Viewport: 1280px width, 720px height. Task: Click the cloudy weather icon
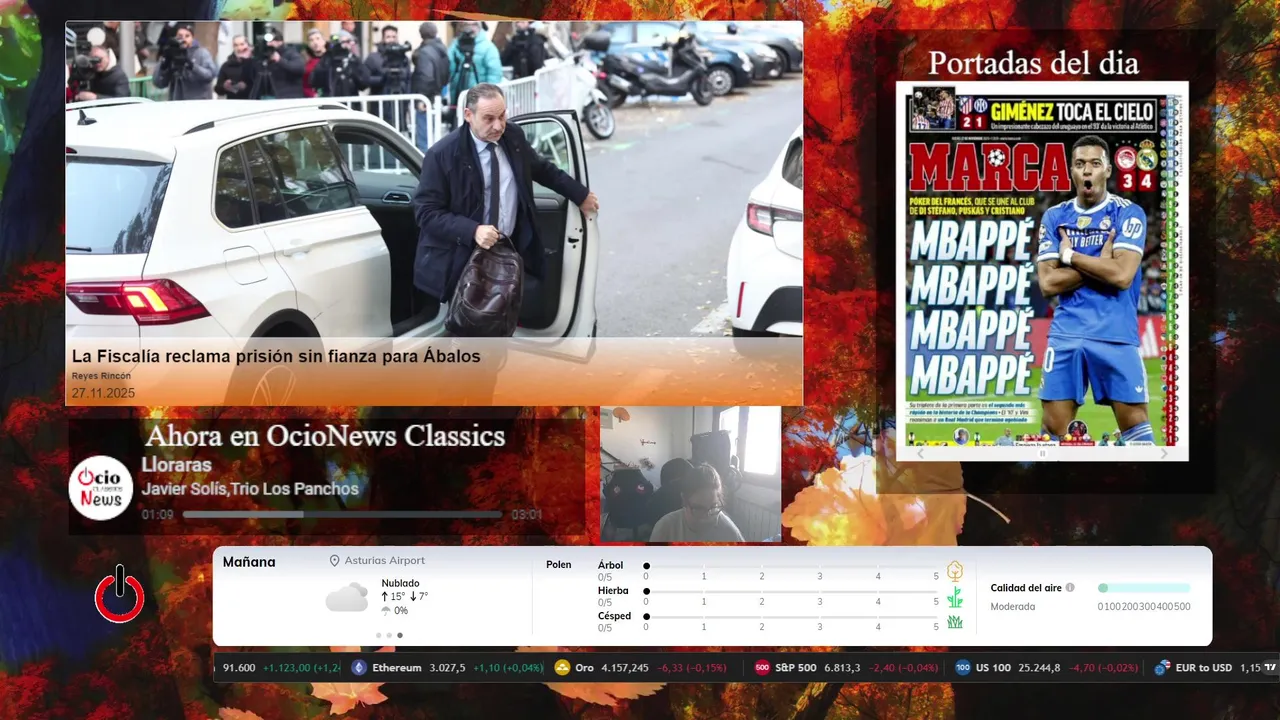[347, 598]
